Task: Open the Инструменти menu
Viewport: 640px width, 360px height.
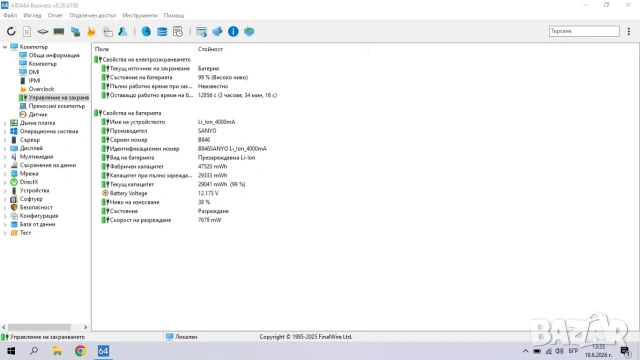Action: pyautogui.click(x=140, y=16)
